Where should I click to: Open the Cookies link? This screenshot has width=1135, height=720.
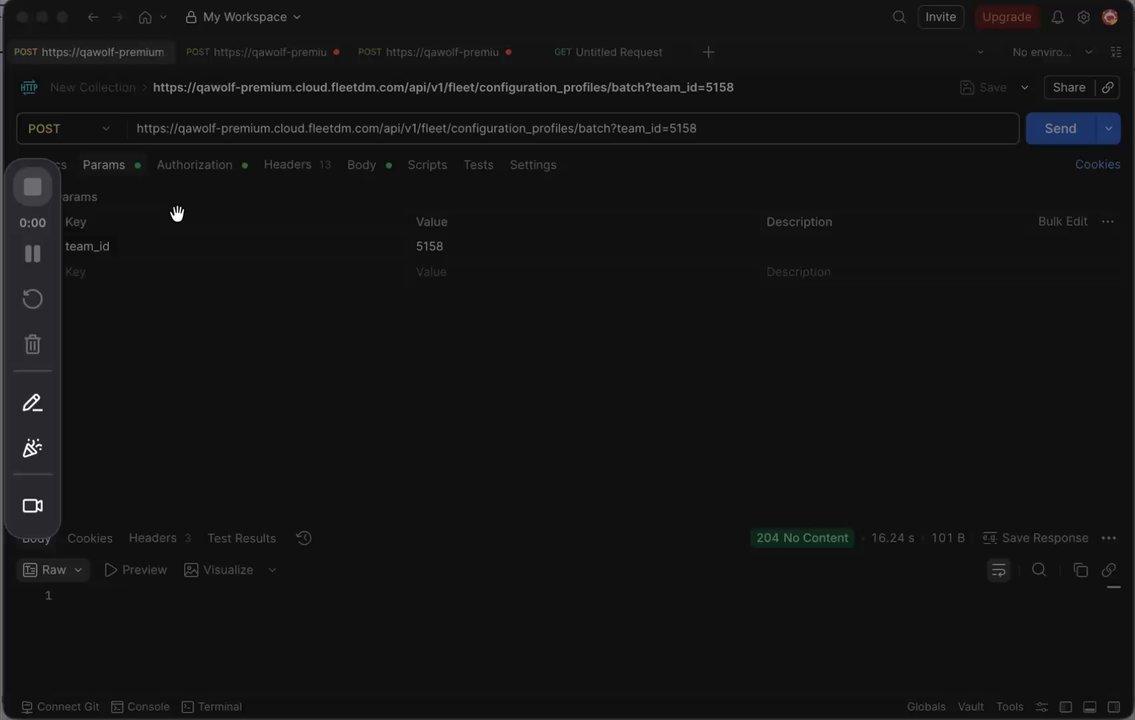tap(1097, 165)
